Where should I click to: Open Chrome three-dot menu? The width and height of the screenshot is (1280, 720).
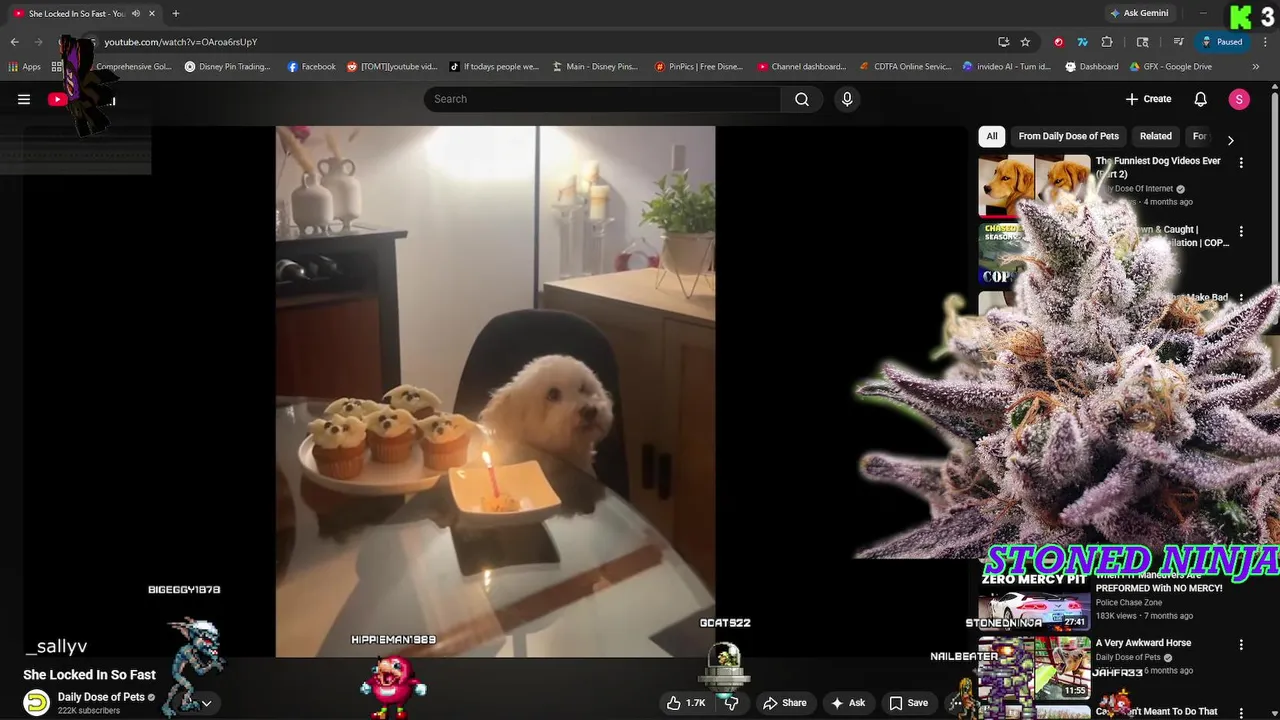point(1265,42)
